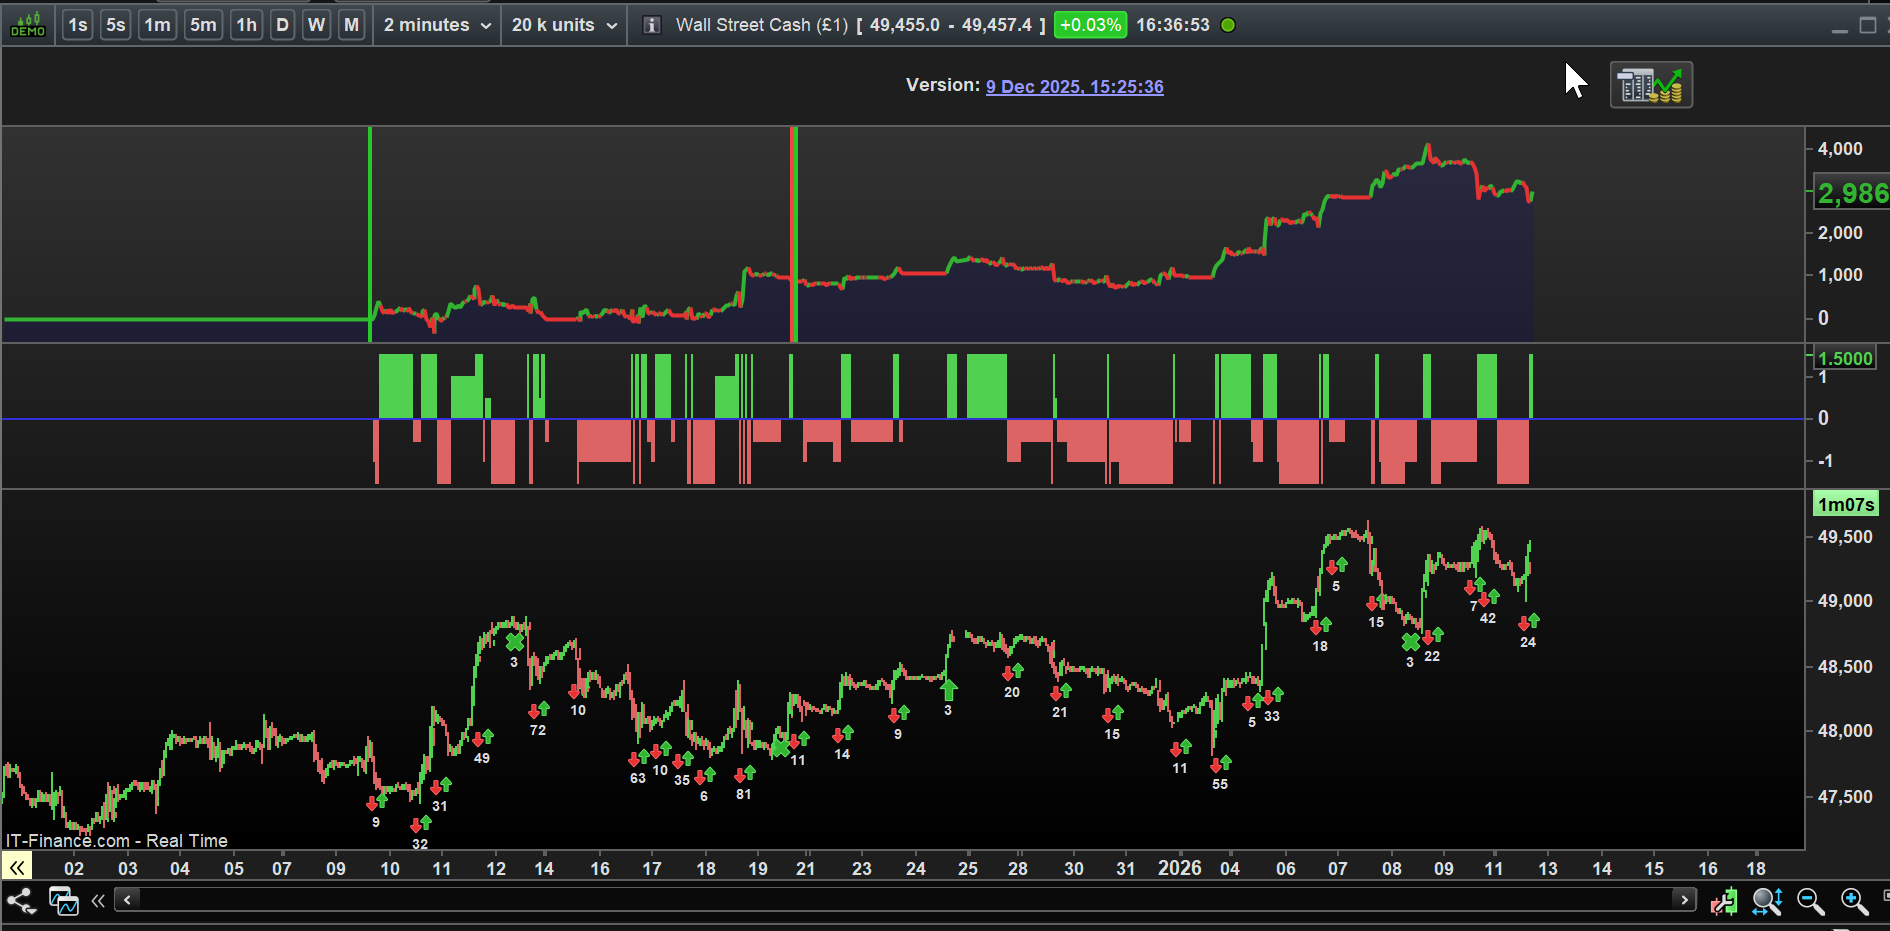Expand the 2 minutes timeframe dropdown
The height and width of the screenshot is (931, 1890).
437,25
